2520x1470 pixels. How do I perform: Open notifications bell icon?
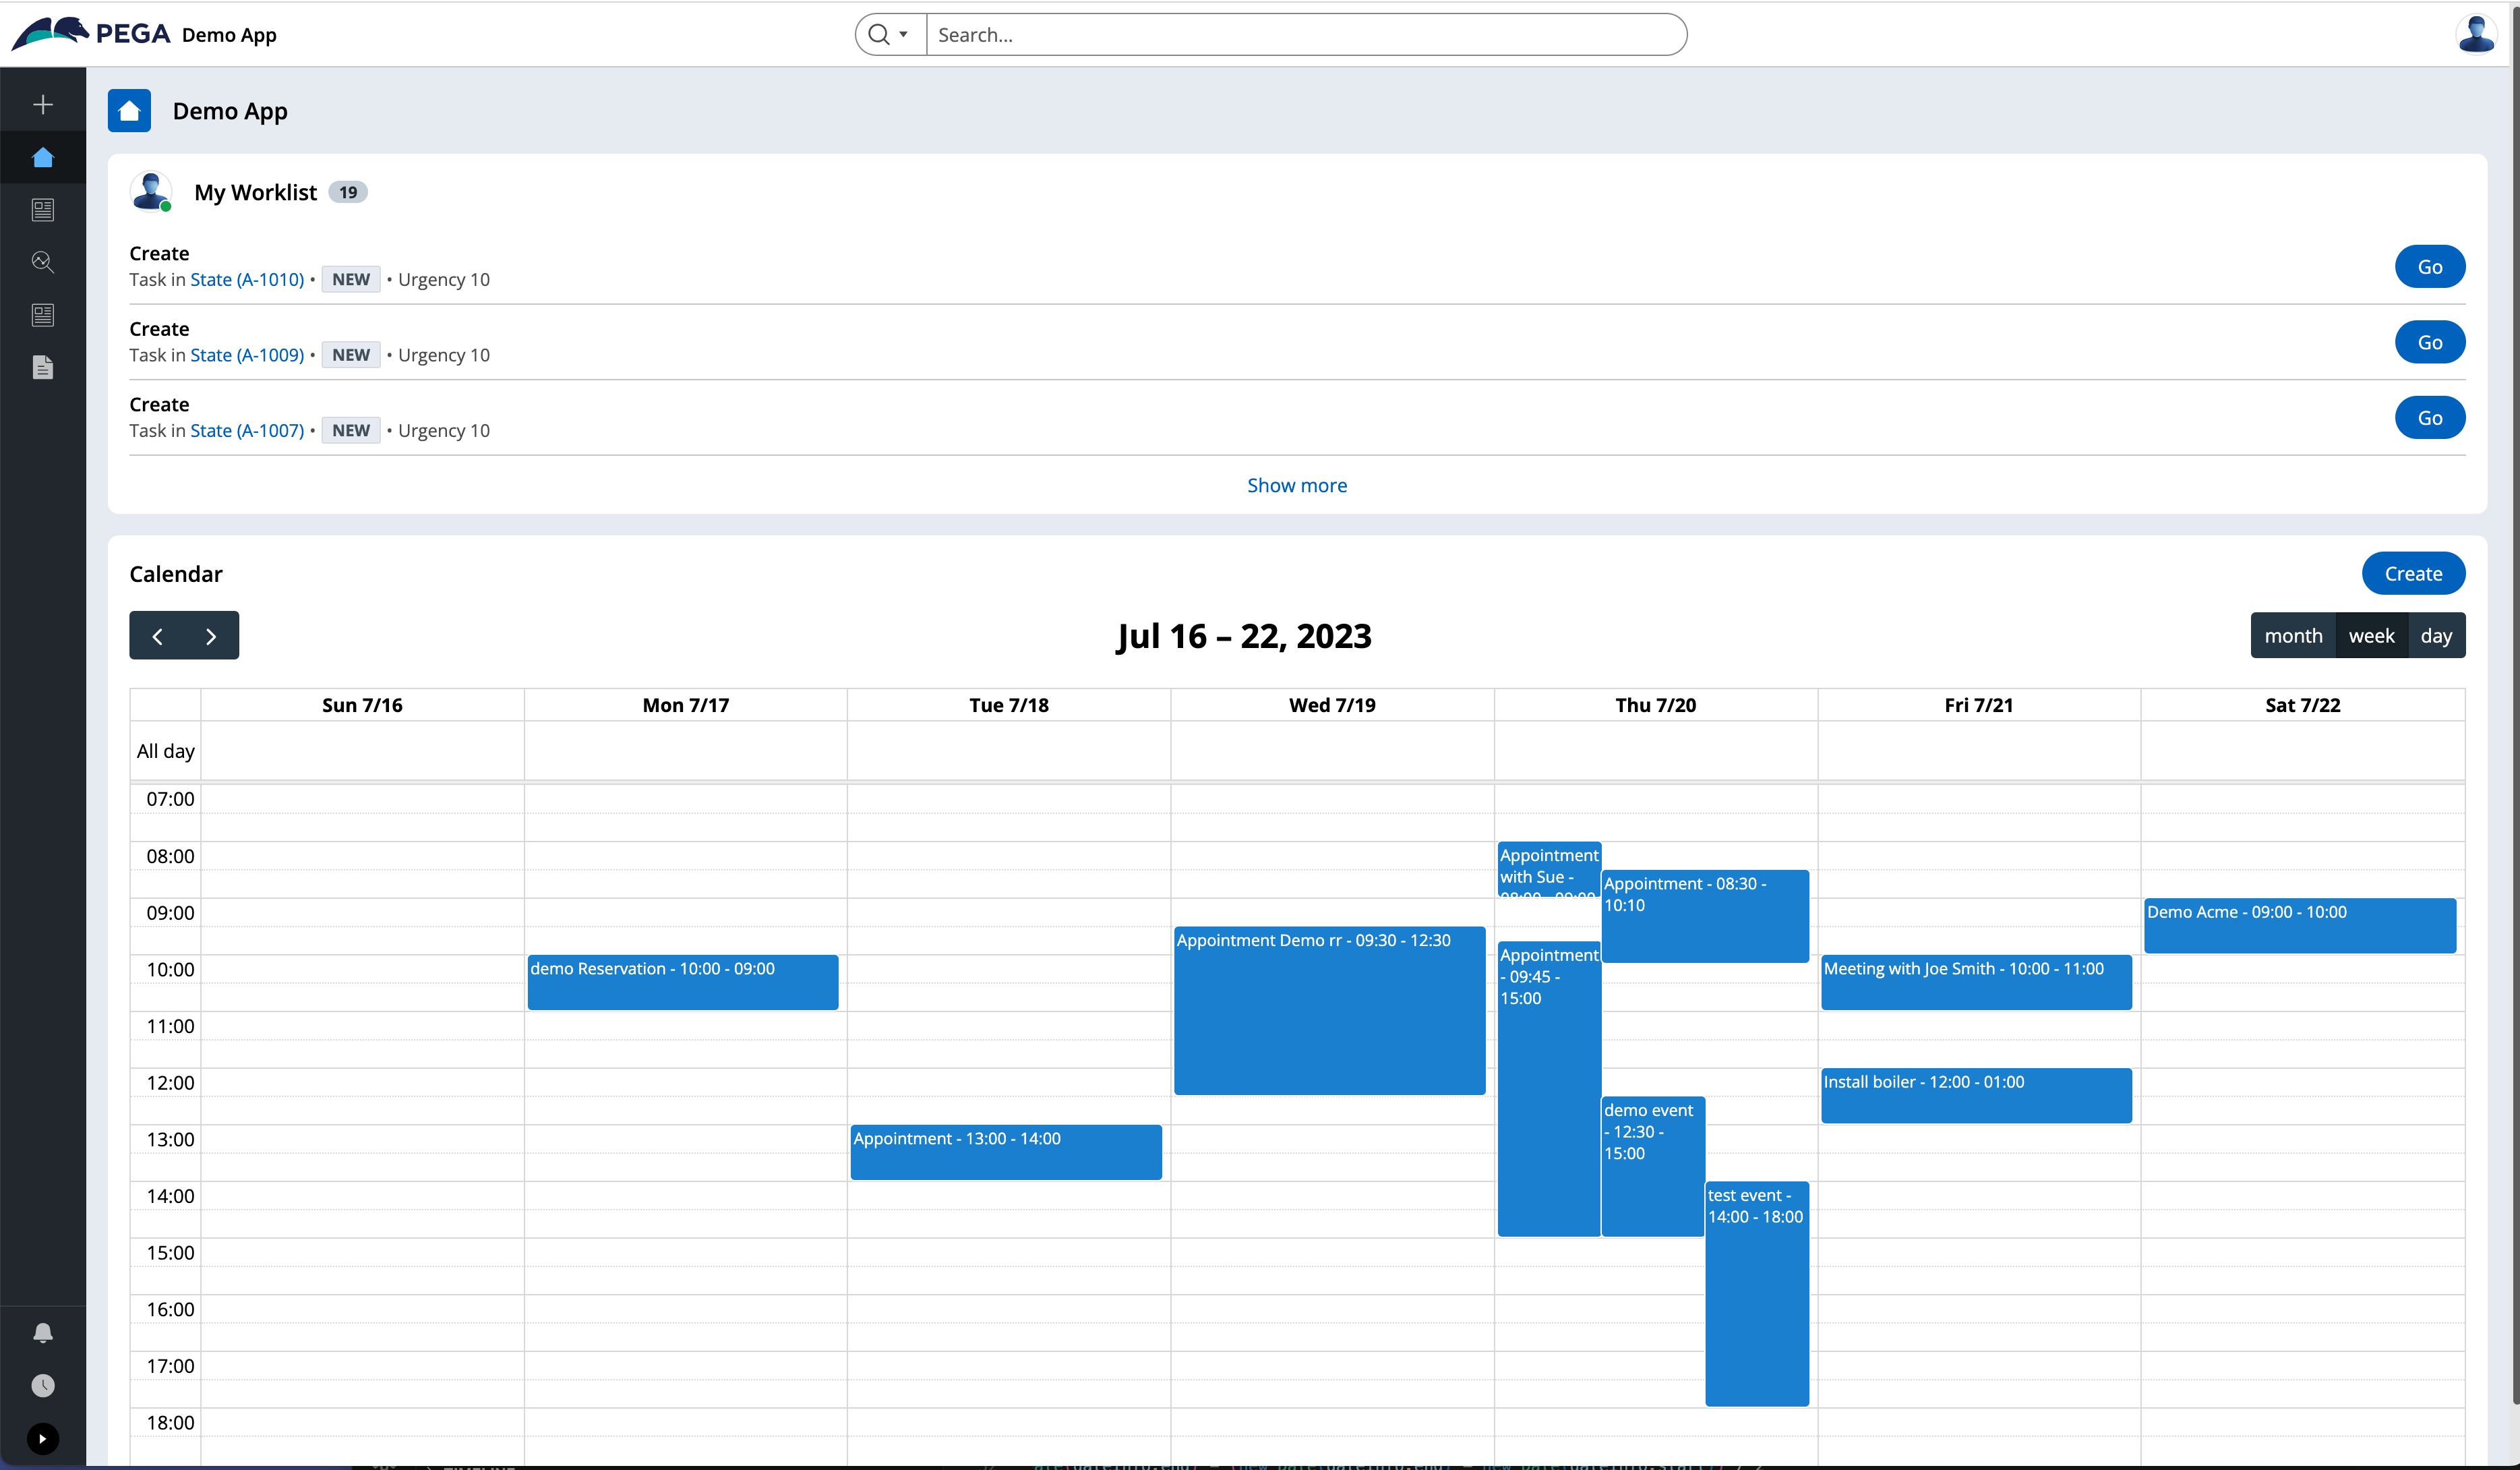[43, 1332]
